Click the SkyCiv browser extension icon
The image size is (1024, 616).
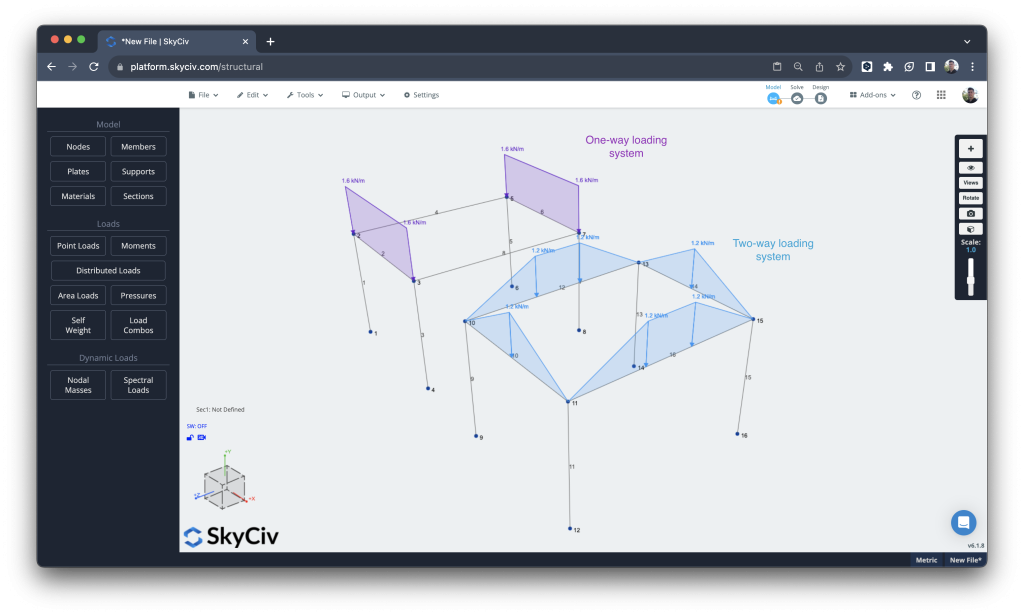[867, 67]
